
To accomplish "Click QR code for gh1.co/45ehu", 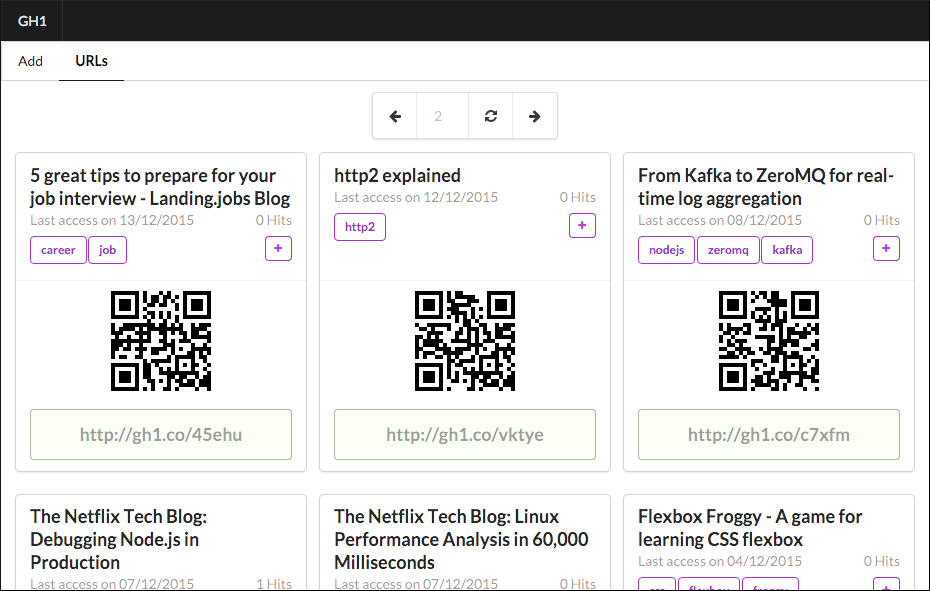I will (161, 341).
